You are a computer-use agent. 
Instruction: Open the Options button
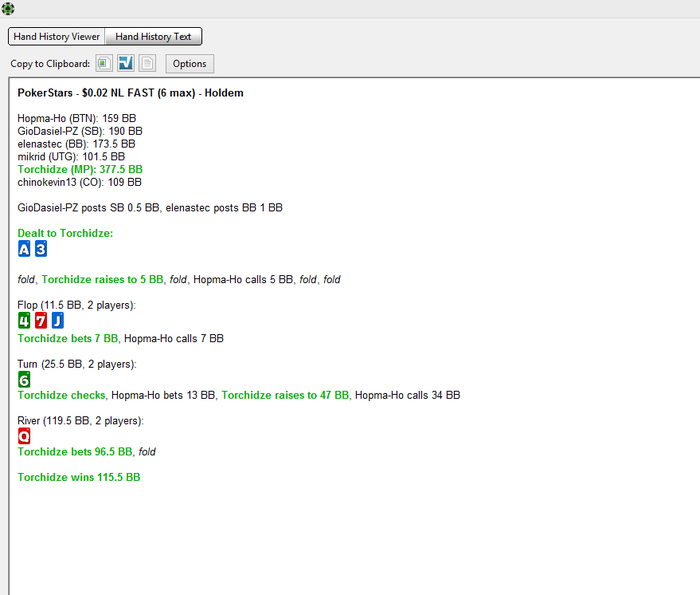(x=190, y=64)
